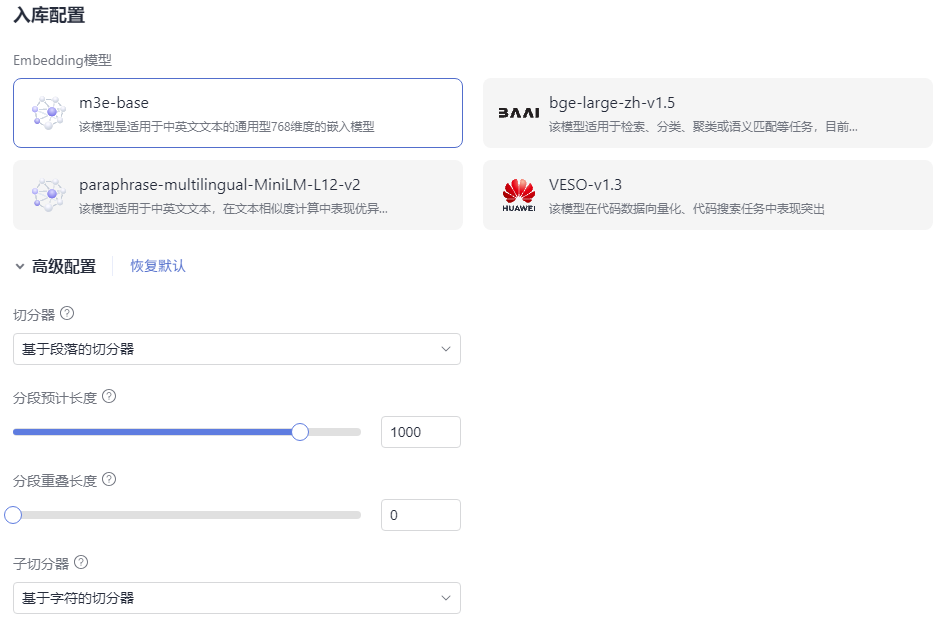Click the 分段预计长度 input showing 1000
The width and height of the screenshot is (939, 627).
click(x=420, y=432)
